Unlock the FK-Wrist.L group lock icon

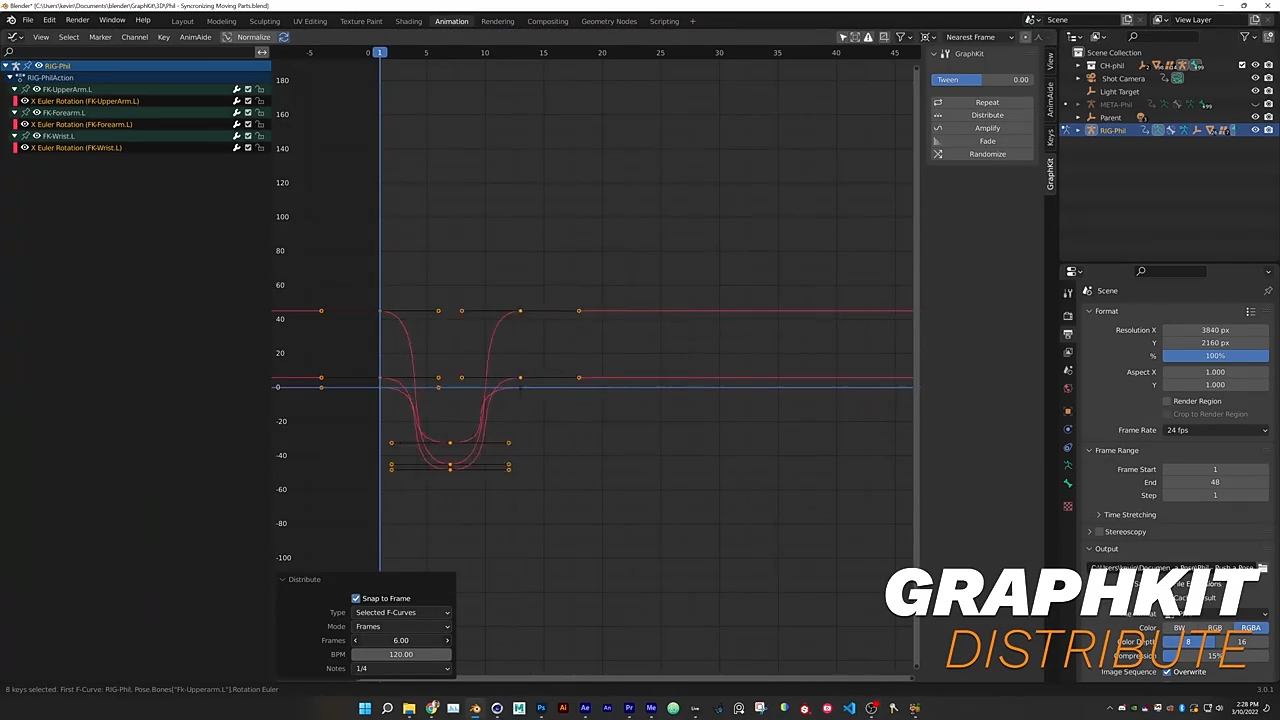tap(260, 136)
